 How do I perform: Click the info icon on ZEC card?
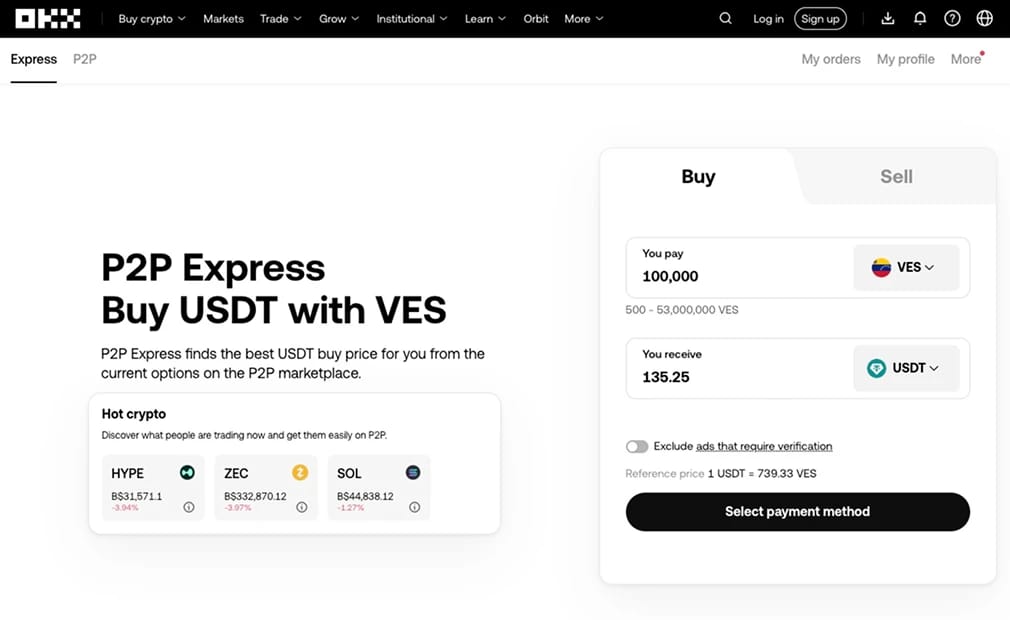click(x=301, y=507)
